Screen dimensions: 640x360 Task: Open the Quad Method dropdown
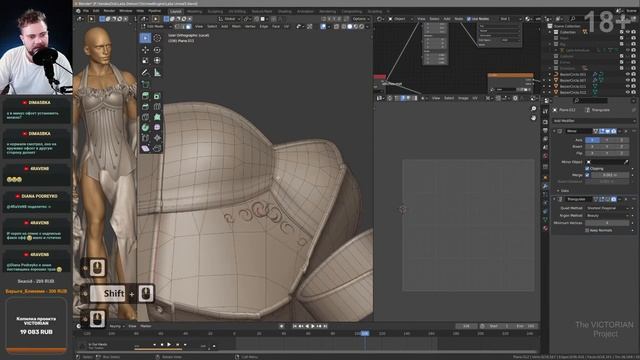tap(607, 208)
